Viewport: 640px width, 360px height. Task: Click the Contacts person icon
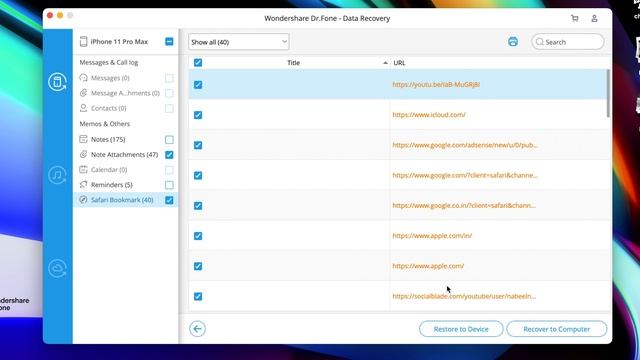click(83, 108)
